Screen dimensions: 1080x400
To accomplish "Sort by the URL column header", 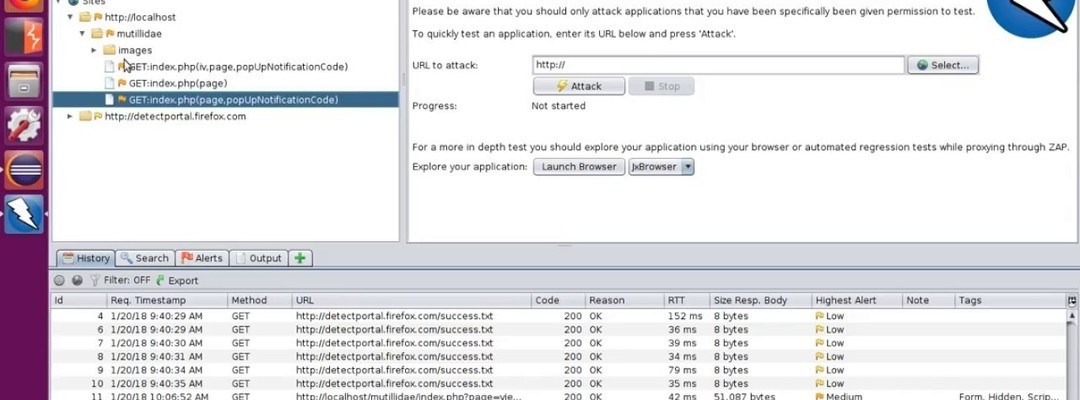I will 412,301.
